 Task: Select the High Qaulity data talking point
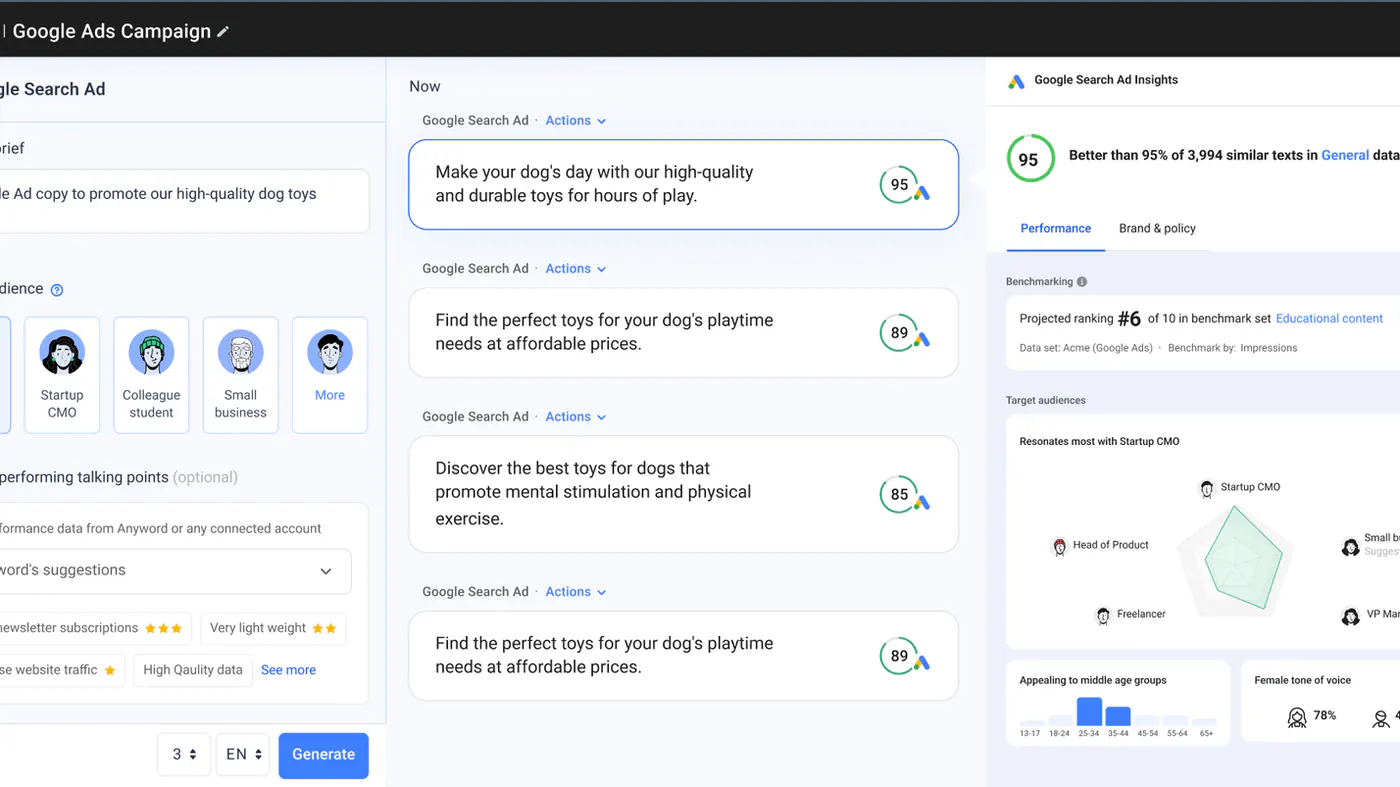[193, 670]
